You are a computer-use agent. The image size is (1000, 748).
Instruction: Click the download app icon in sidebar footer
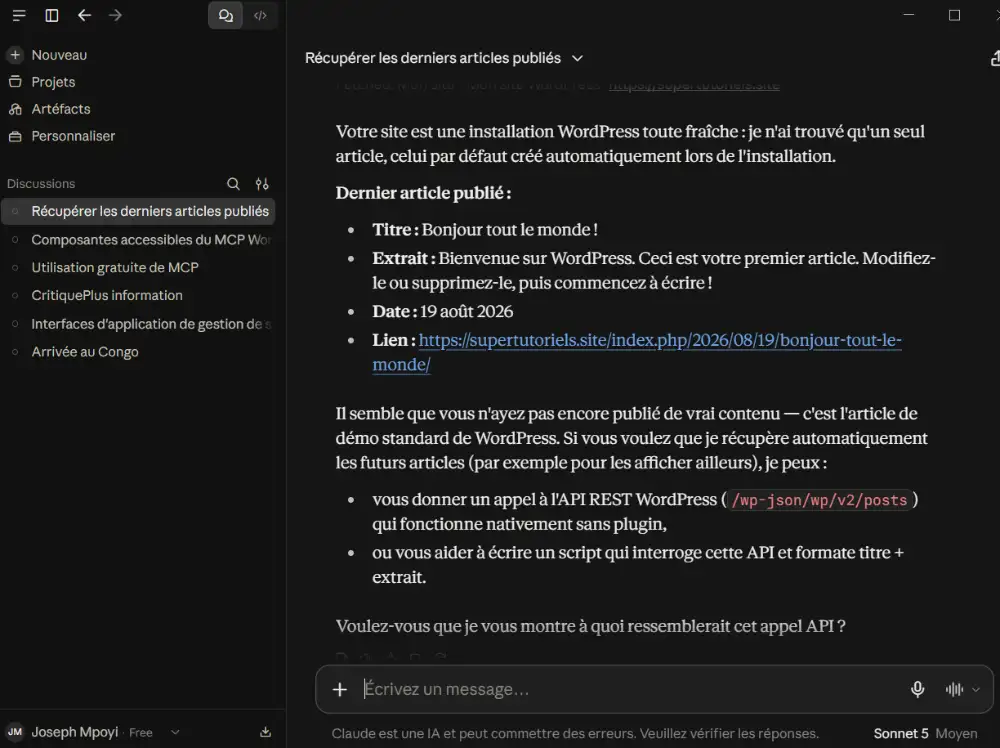(266, 732)
